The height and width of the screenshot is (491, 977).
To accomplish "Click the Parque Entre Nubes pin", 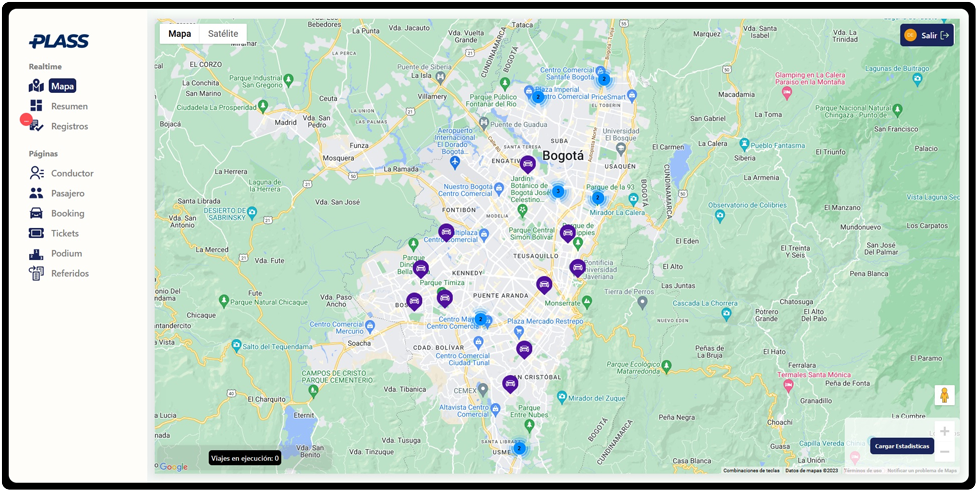I will point(529,424).
